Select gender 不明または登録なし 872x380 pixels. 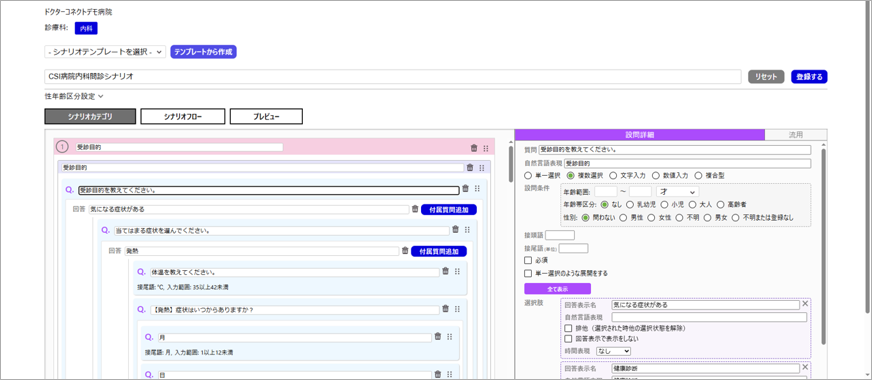[x=736, y=218]
